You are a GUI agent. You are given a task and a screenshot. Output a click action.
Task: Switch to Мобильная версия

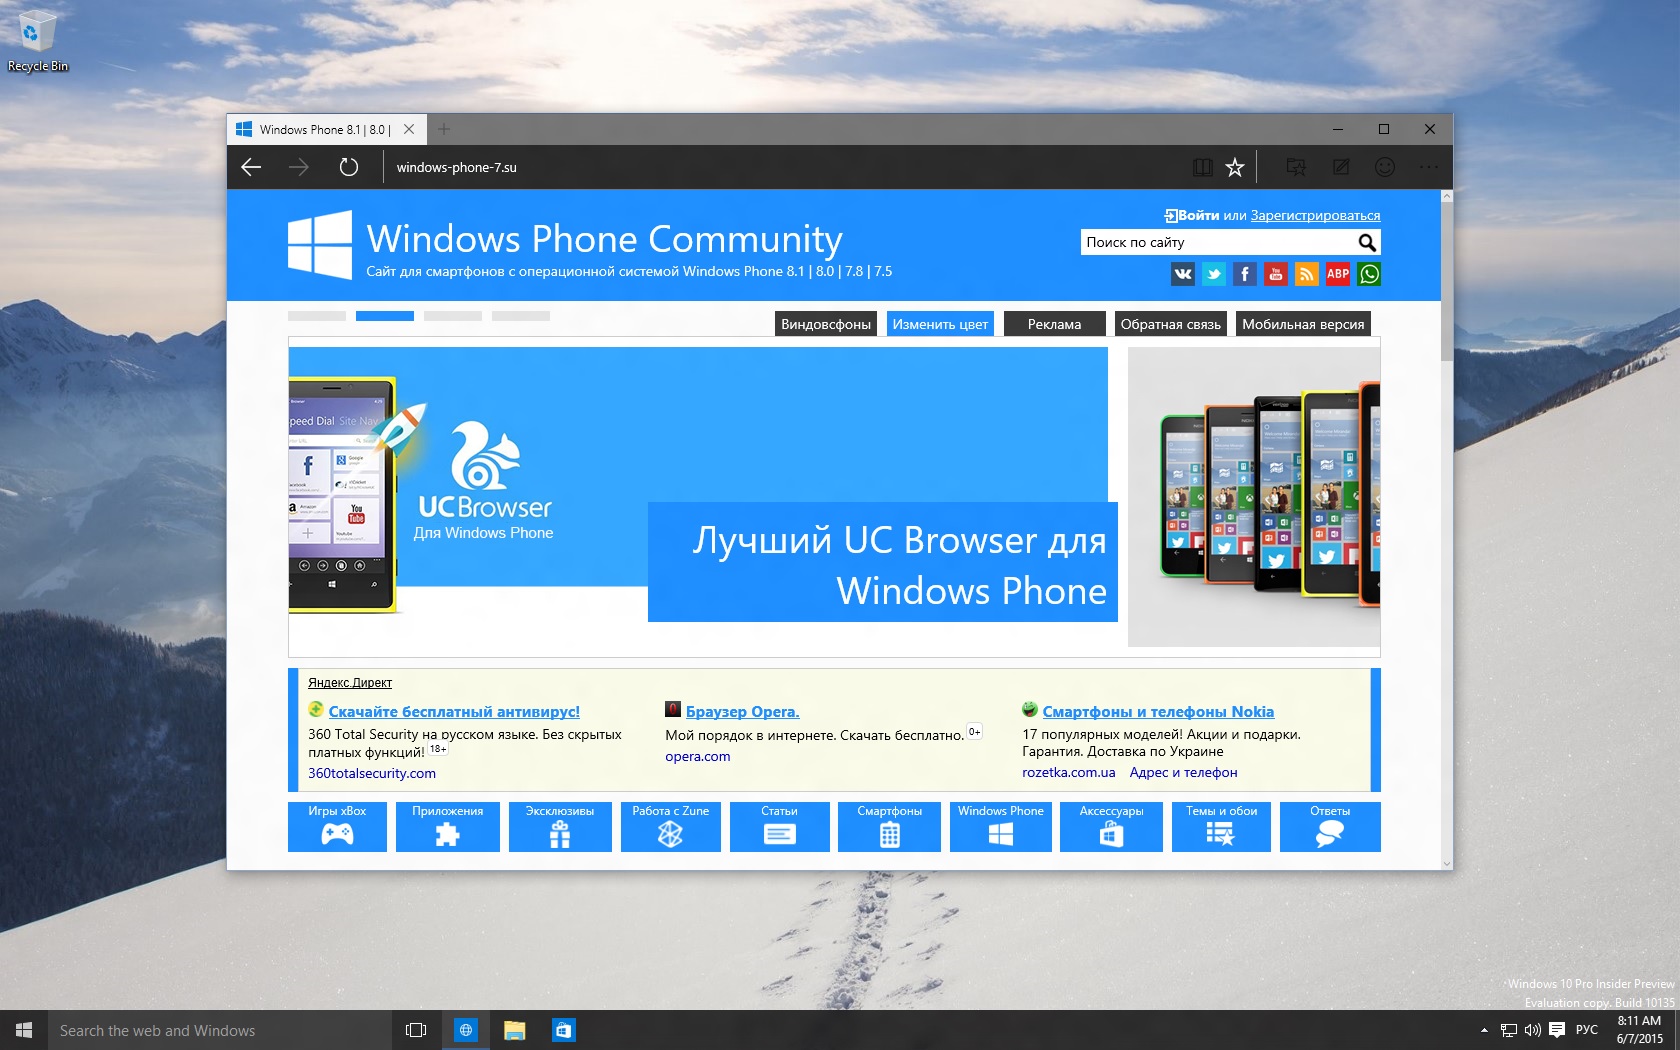pos(1303,324)
